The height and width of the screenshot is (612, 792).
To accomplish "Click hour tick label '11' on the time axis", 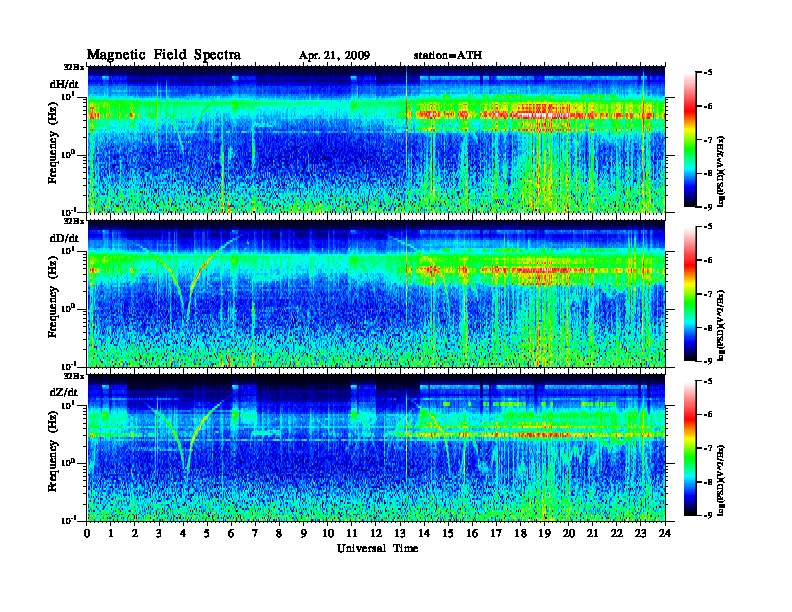I will tap(352, 534).
